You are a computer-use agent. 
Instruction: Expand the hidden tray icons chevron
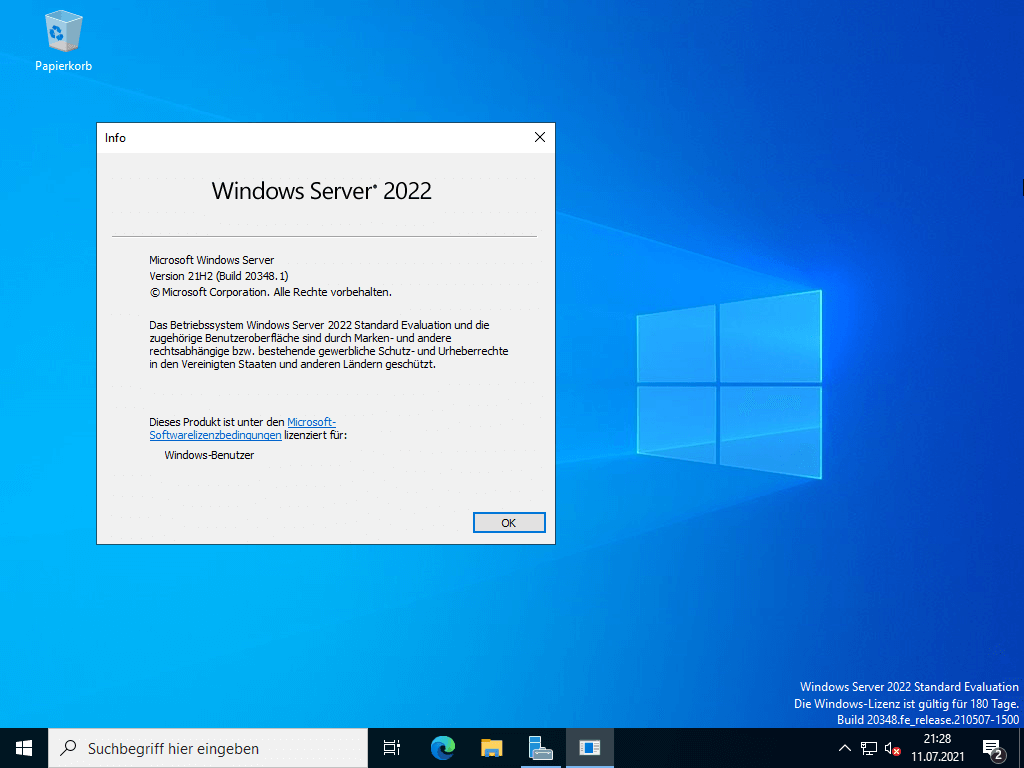point(844,748)
